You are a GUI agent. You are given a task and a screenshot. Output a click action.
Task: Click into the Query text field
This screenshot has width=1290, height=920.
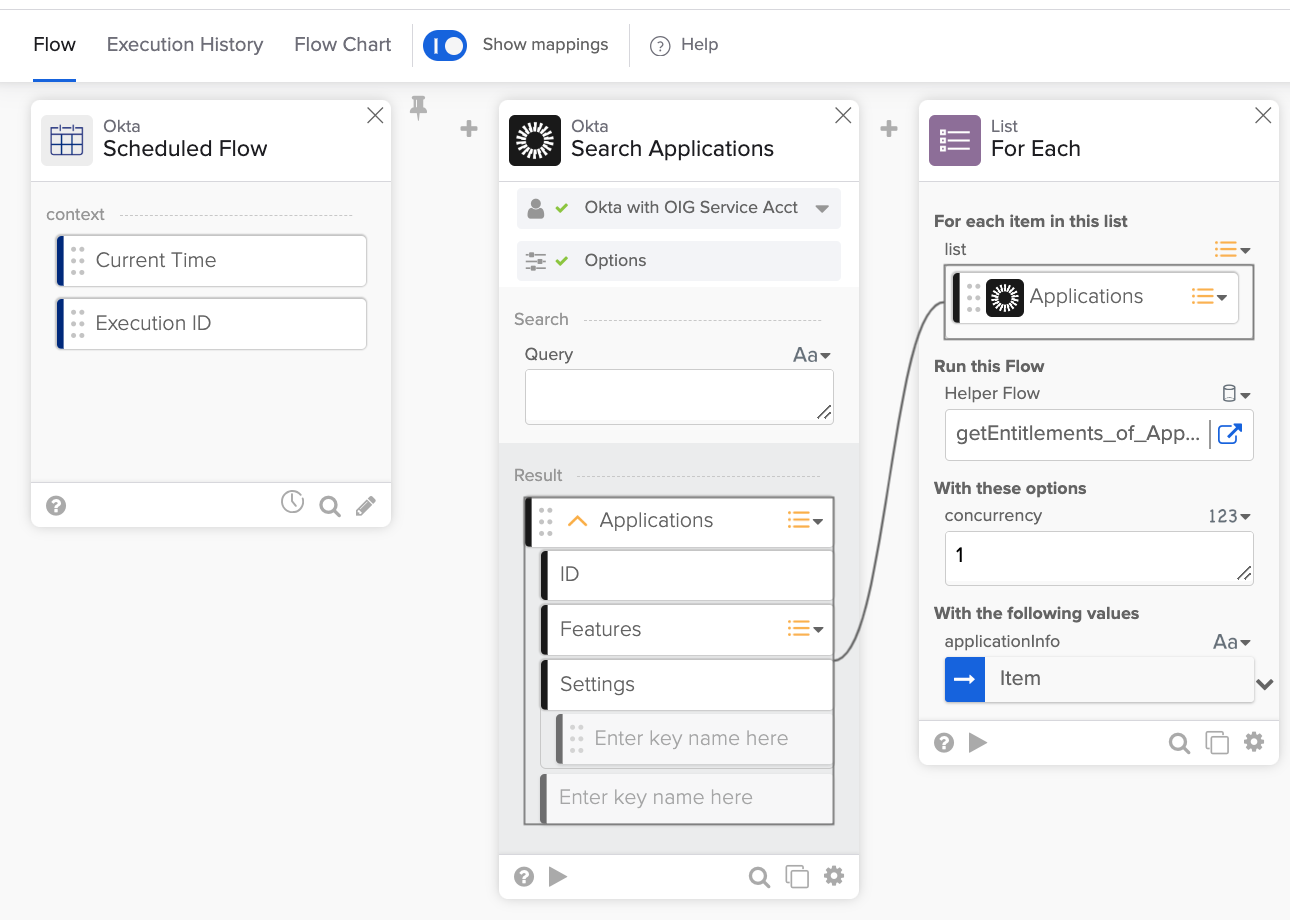pyautogui.click(x=679, y=397)
